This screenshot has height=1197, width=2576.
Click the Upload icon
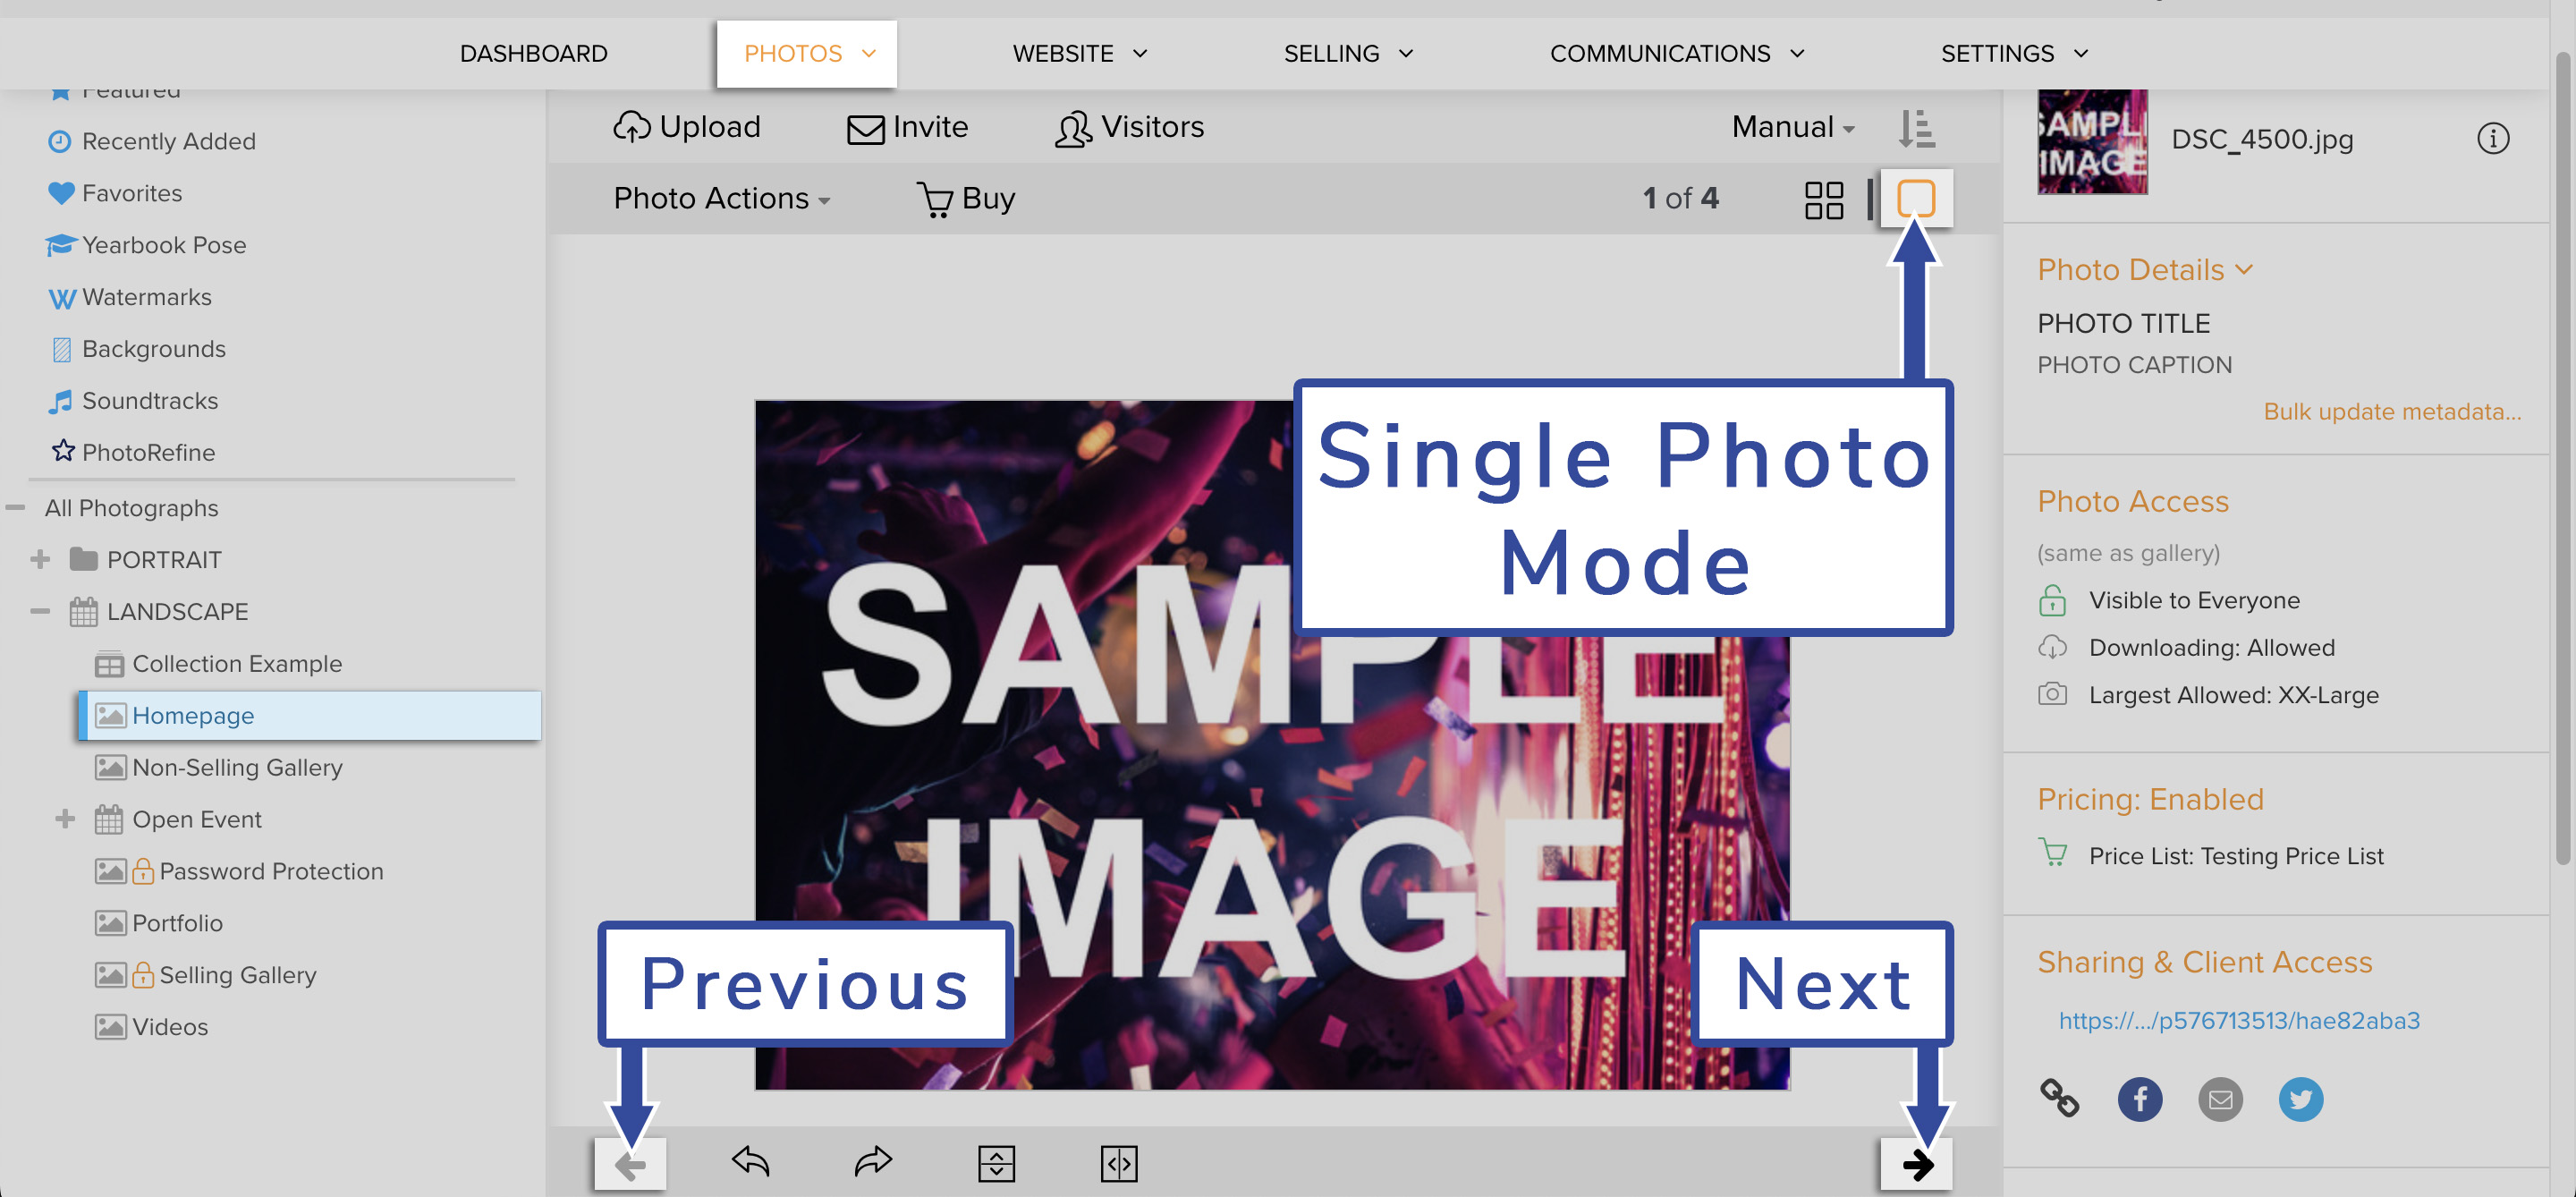point(632,127)
